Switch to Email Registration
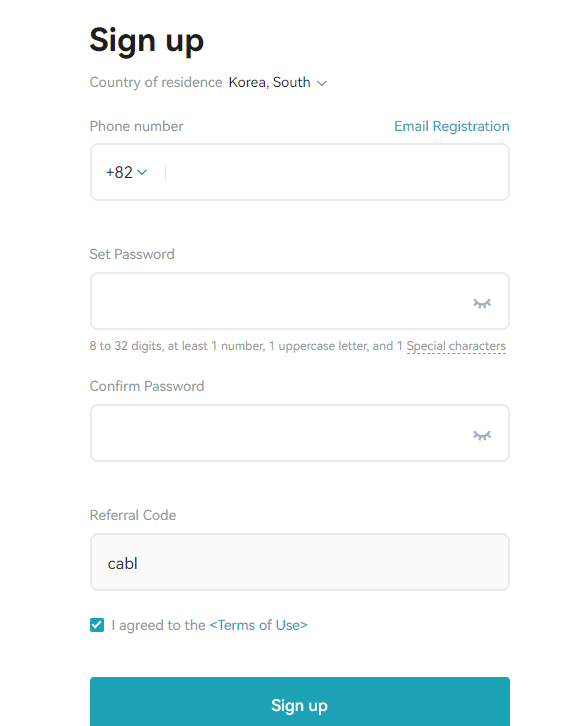The image size is (582, 726). point(451,126)
